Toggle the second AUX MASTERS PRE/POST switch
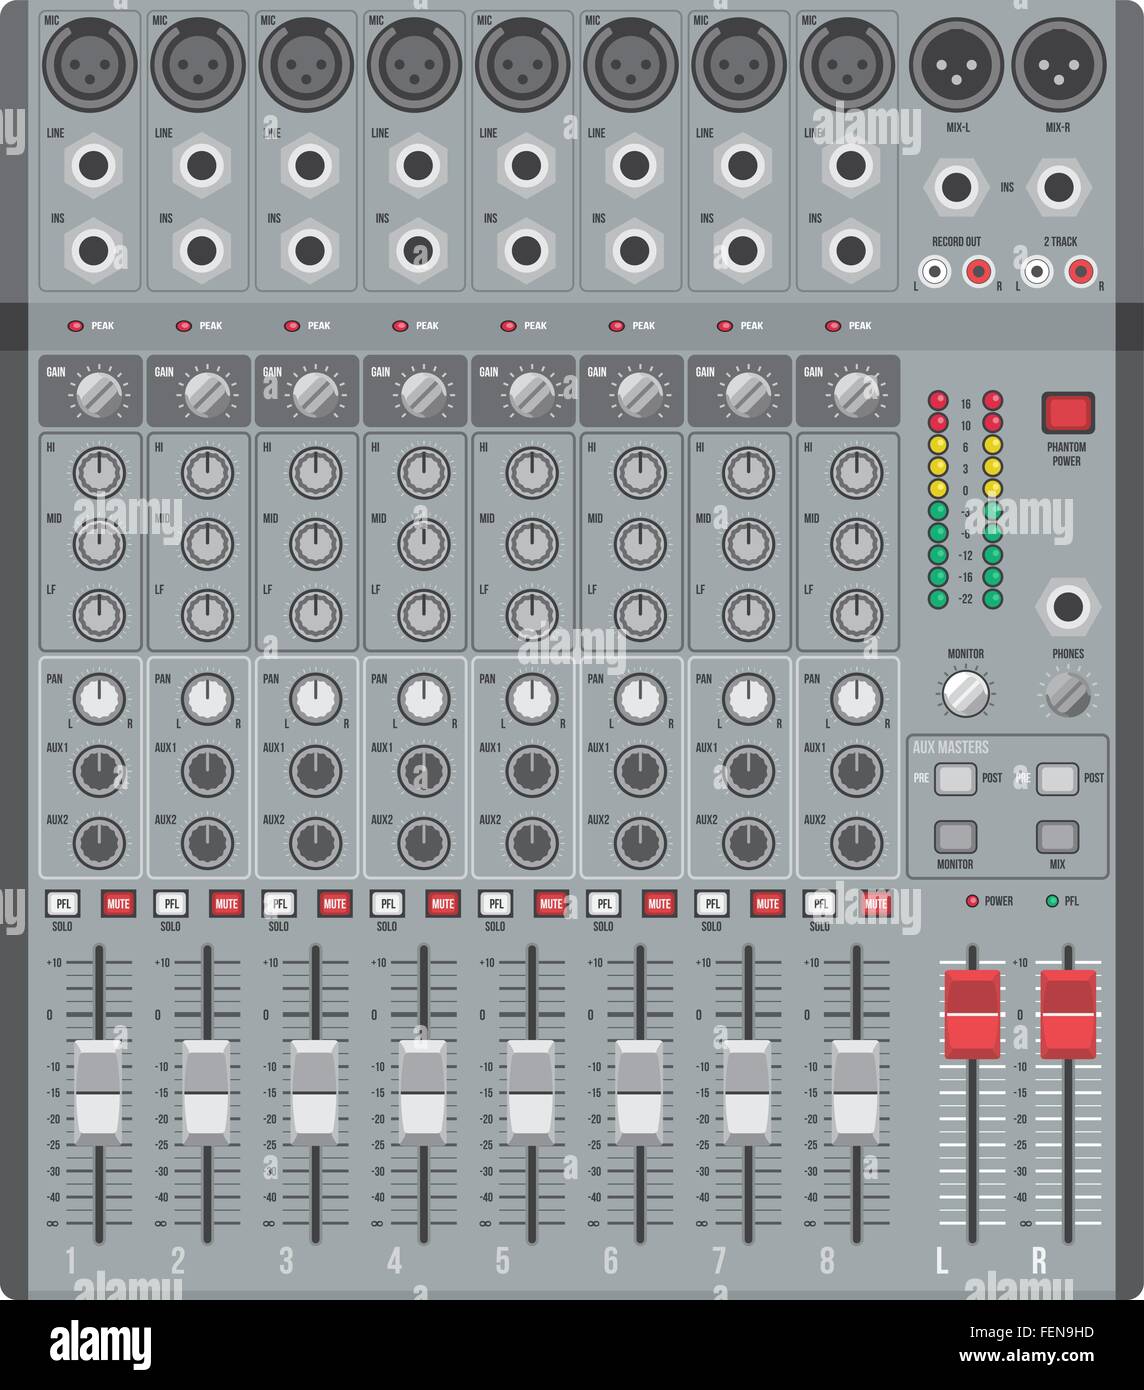Viewport: 1144px width, 1390px height. 1057,779
